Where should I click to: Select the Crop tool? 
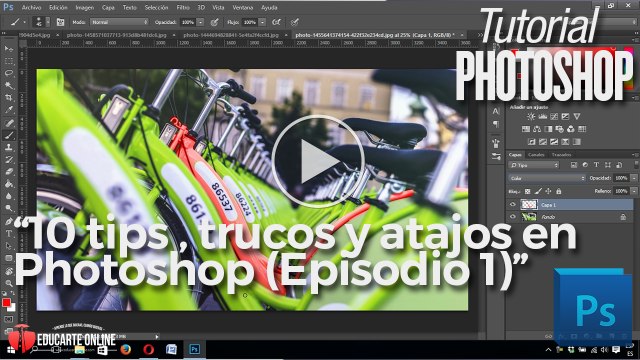(x=9, y=98)
